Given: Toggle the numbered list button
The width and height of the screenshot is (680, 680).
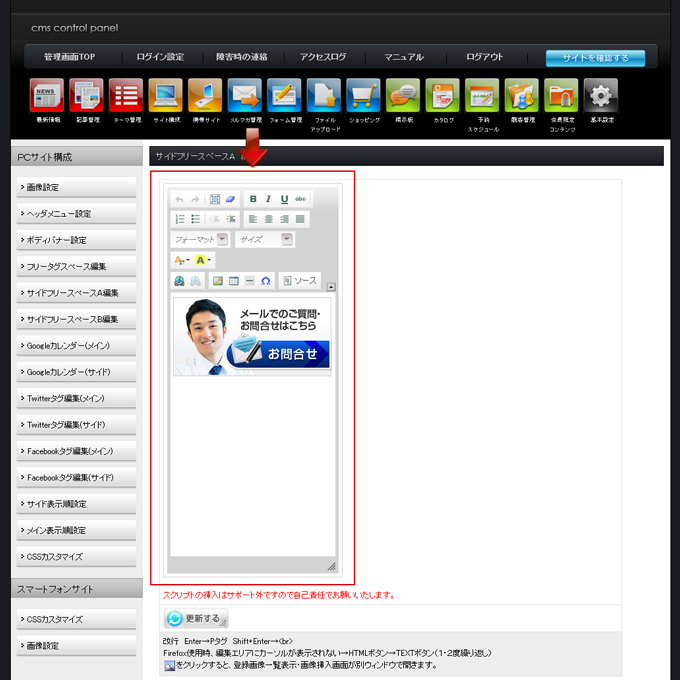Looking at the screenshot, I should tap(180, 219).
